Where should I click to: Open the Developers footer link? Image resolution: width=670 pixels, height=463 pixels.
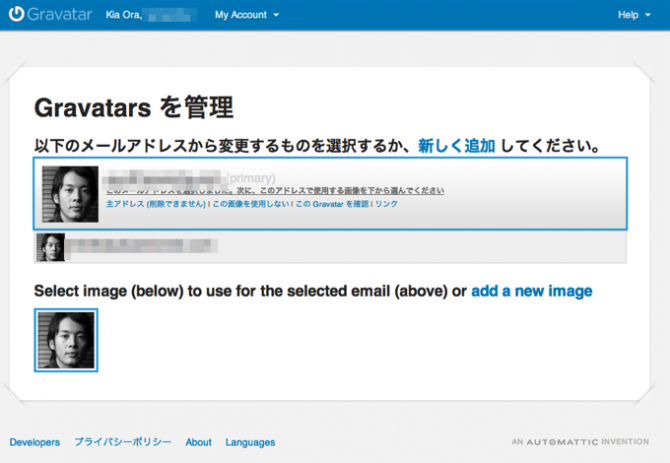click(x=35, y=442)
